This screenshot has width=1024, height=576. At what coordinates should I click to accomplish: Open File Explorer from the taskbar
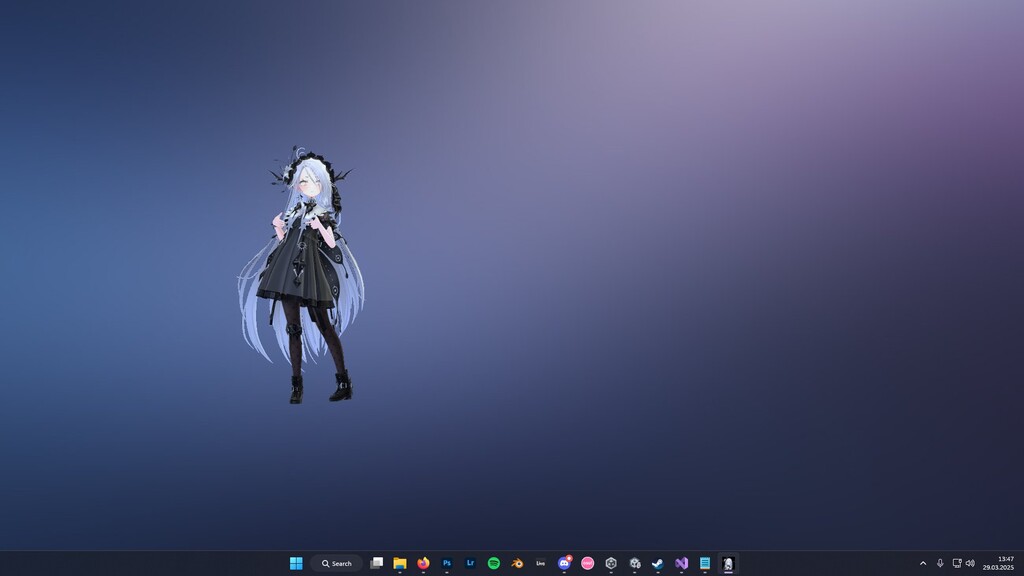tap(400, 563)
